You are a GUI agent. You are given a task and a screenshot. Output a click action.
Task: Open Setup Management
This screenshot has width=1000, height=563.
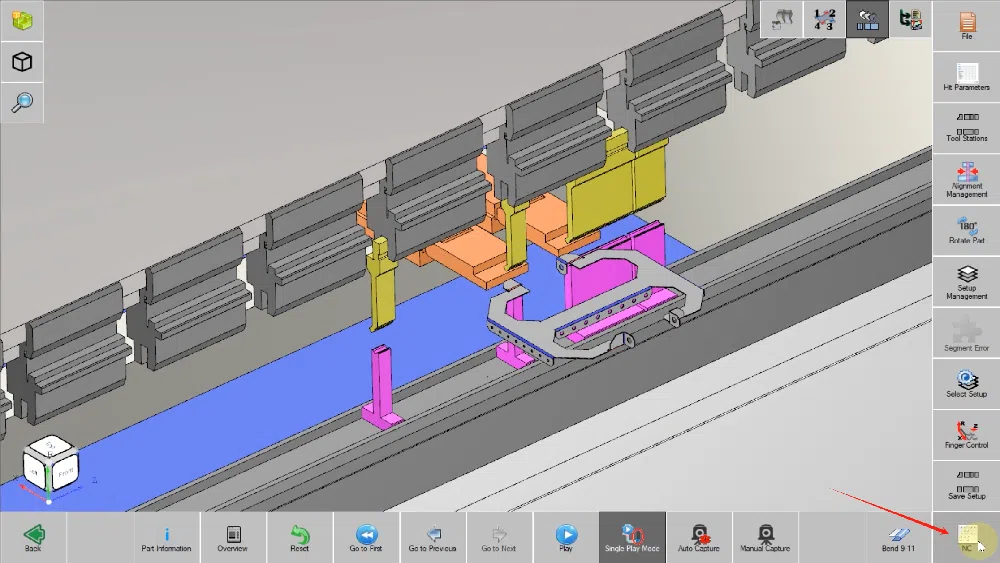click(966, 282)
